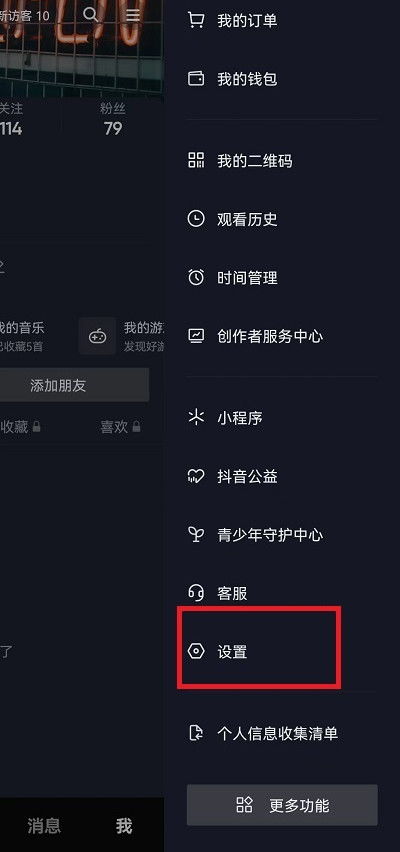400x852 pixels.
Task: Tap the alarm clock icon for 时间管理
Action: click(x=196, y=277)
